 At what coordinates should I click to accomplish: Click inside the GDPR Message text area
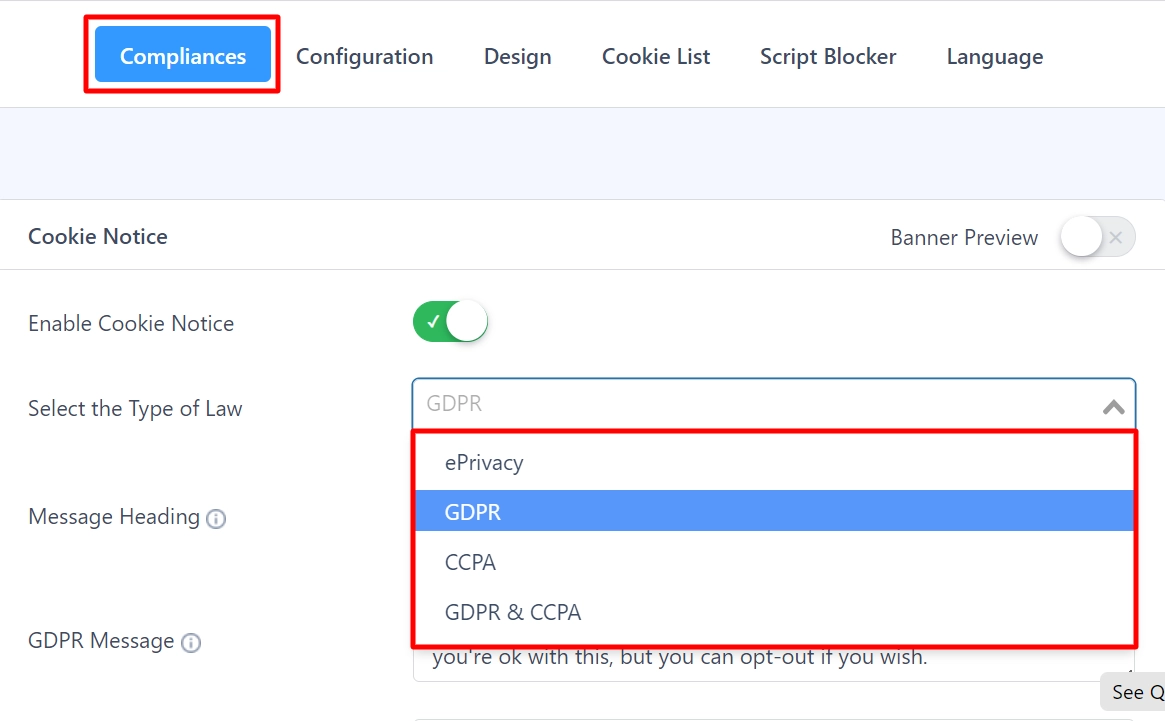click(700, 657)
